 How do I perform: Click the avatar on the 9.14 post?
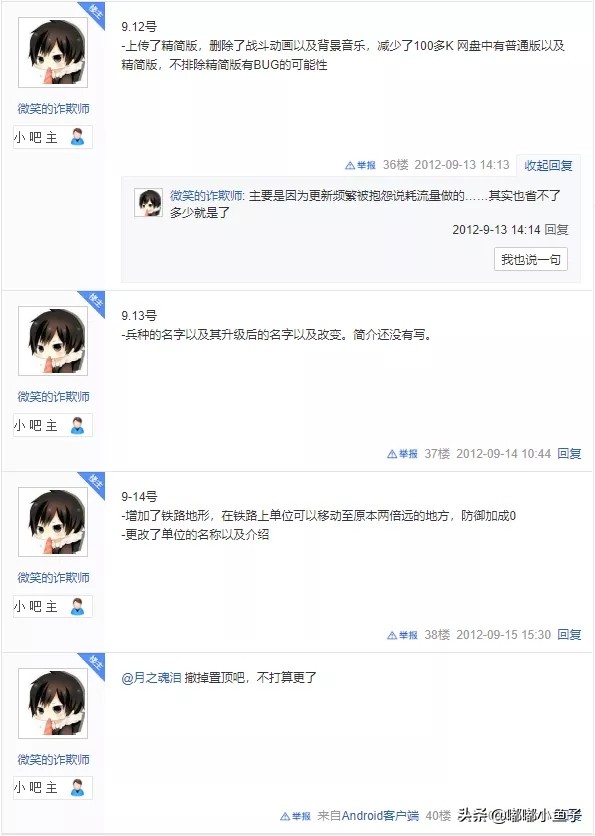pyautogui.click(x=52, y=520)
